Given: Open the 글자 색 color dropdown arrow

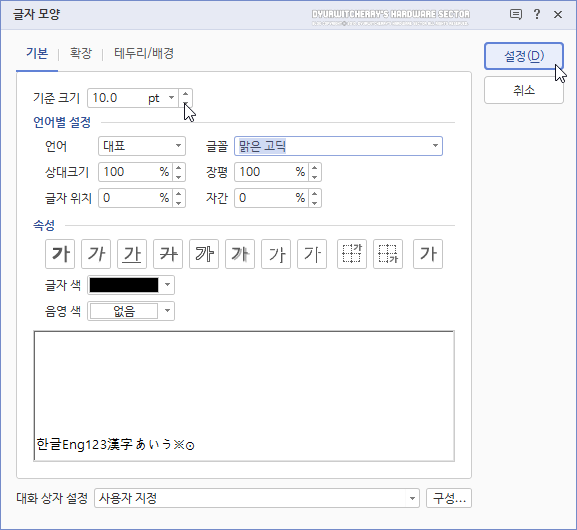Looking at the screenshot, I should pyautogui.click(x=167, y=285).
